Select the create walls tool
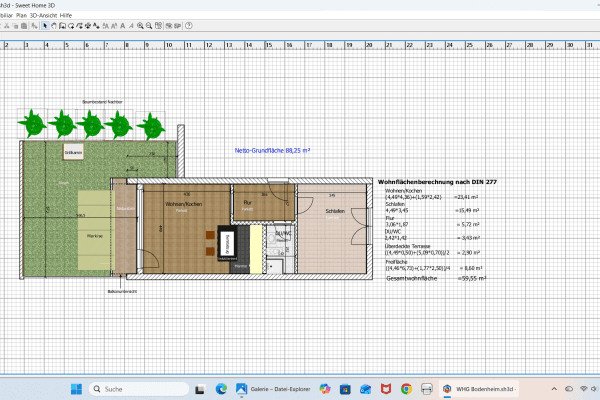 tap(62, 26)
